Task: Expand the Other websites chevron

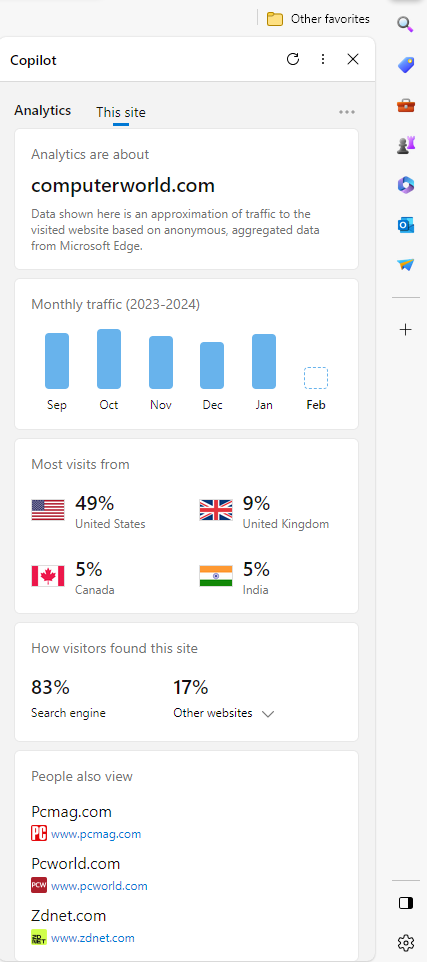Action: (267, 714)
